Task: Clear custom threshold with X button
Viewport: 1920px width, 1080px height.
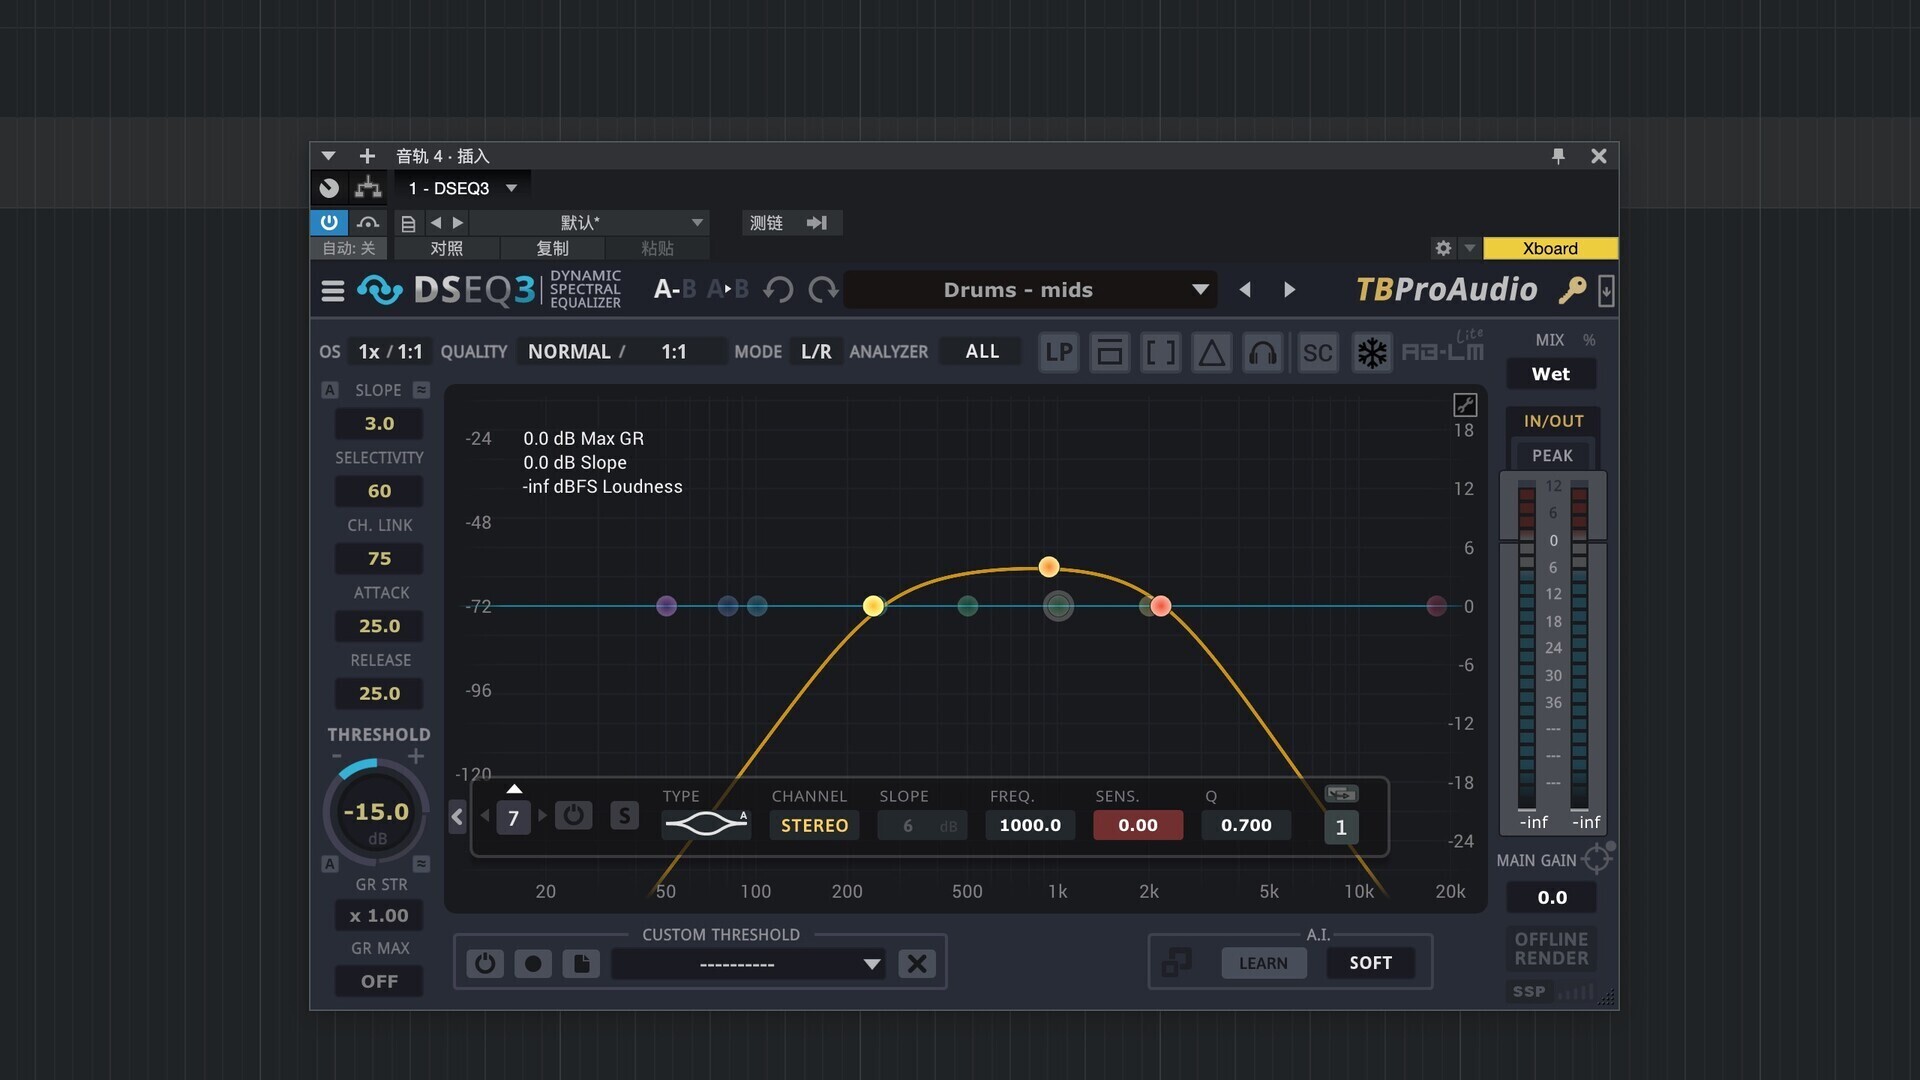Action: pyautogui.click(x=917, y=963)
